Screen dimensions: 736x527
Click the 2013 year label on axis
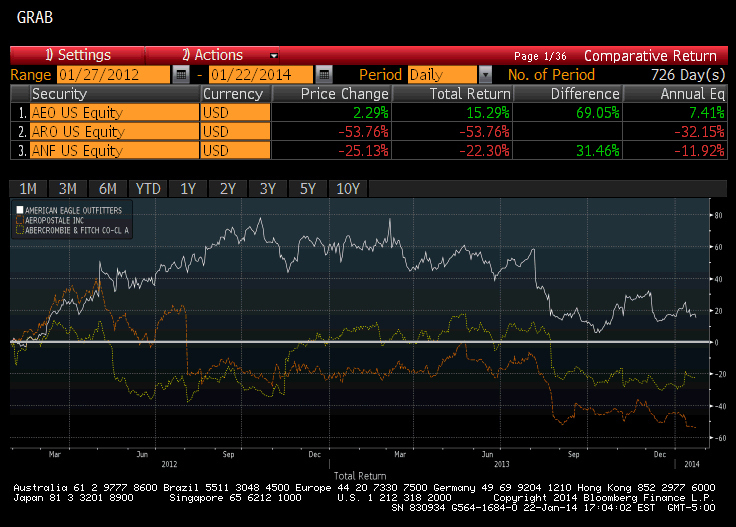pos(502,464)
